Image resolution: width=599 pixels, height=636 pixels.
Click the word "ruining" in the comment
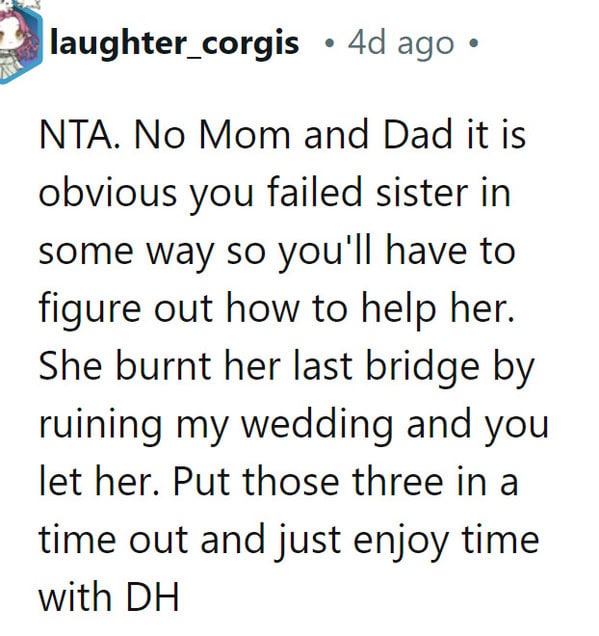101,425
